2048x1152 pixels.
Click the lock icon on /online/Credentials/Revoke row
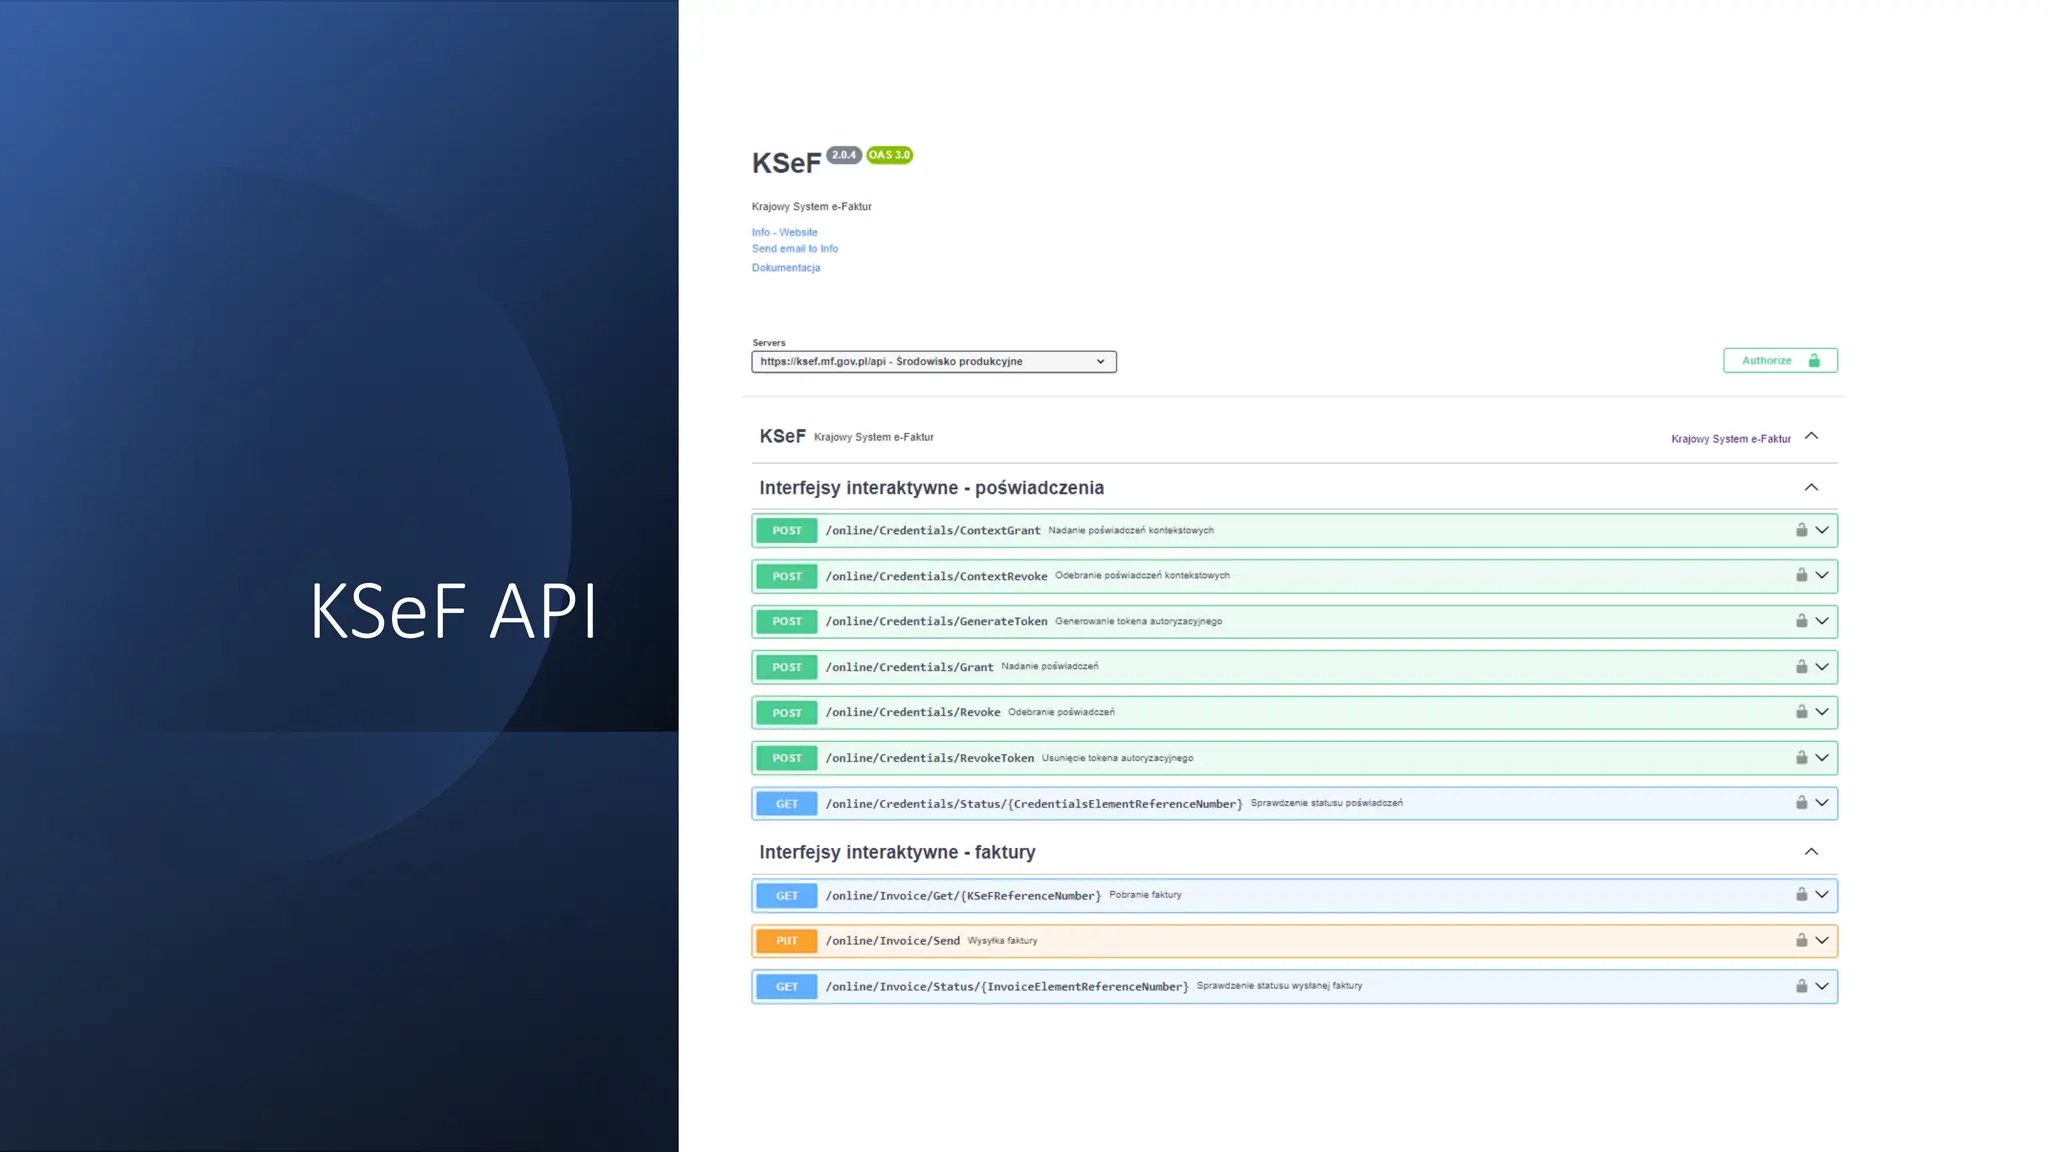(1801, 712)
